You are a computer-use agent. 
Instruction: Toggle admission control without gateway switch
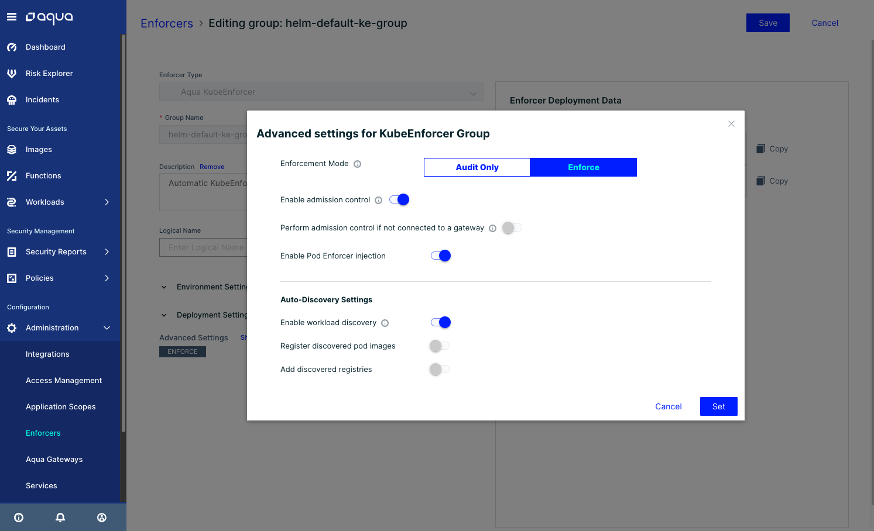click(x=512, y=228)
